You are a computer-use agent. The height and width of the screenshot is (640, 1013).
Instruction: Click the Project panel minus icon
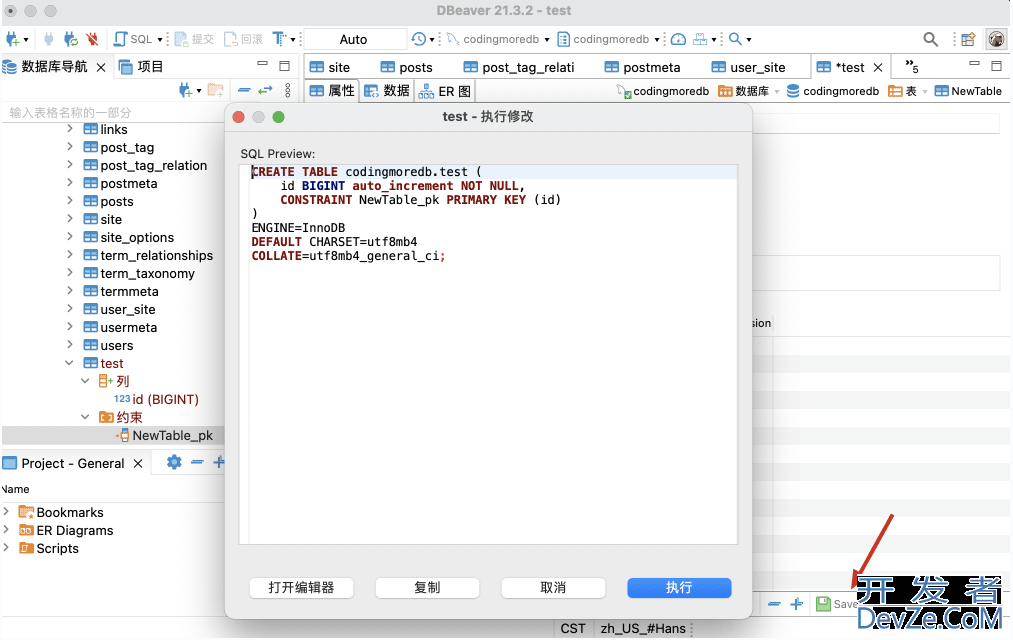coord(197,462)
